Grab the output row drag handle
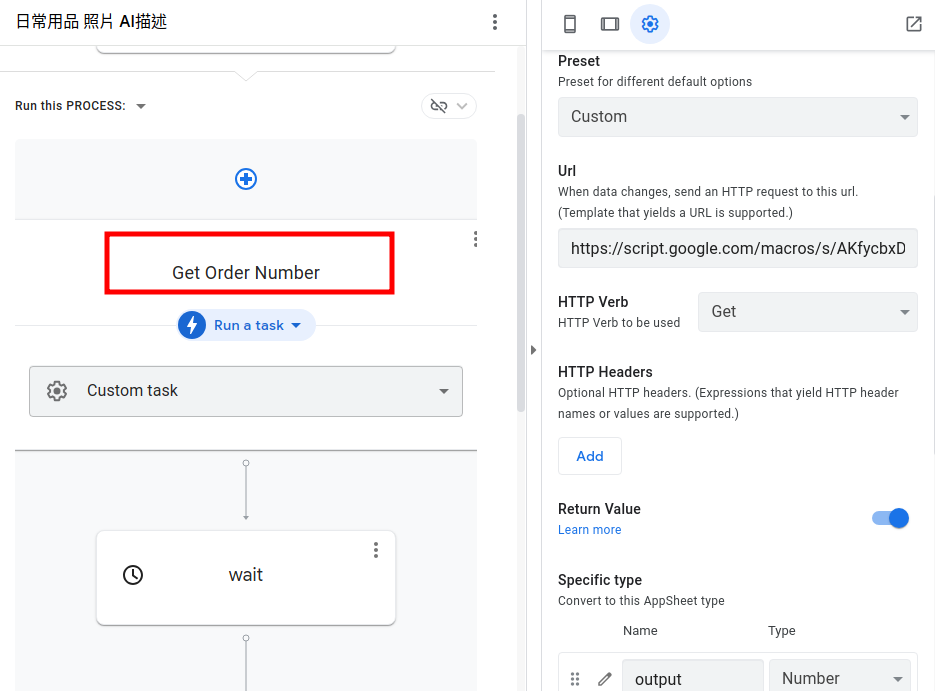 click(x=575, y=678)
